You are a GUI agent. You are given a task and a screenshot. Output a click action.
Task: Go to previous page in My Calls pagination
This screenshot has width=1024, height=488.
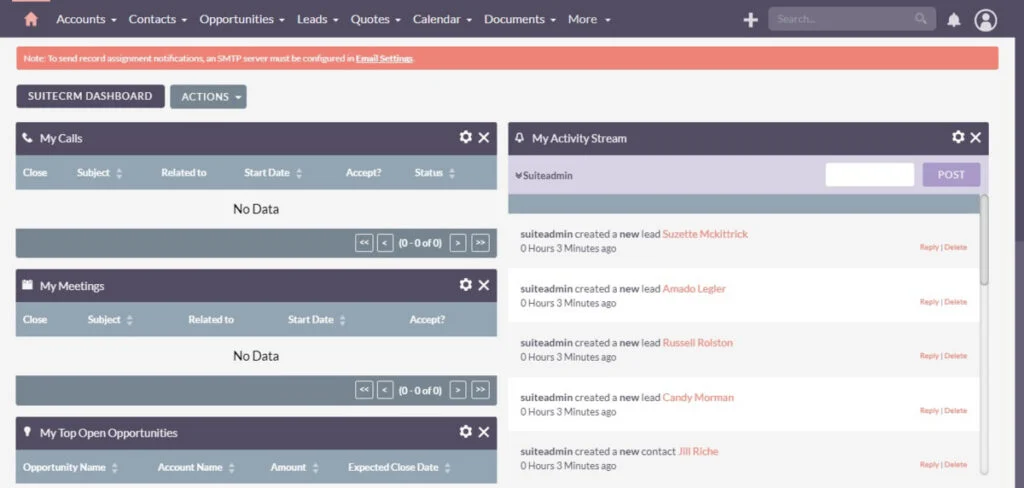tap(385, 243)
